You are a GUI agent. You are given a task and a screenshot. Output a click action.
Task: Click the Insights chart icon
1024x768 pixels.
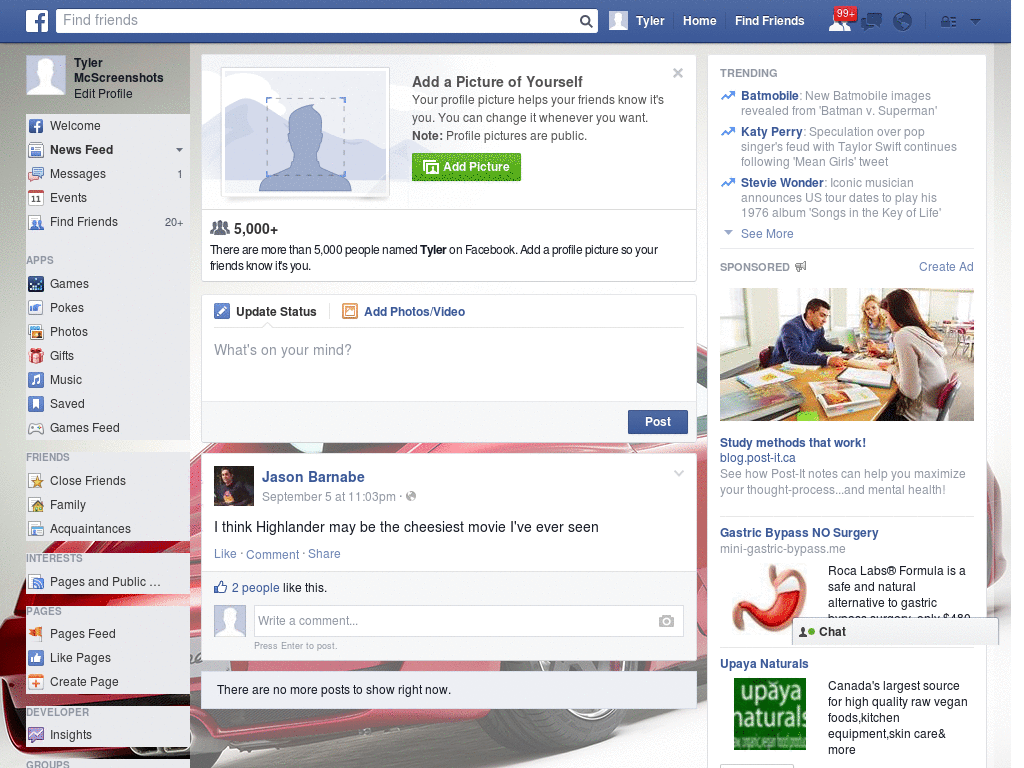(x=36, y=735)
